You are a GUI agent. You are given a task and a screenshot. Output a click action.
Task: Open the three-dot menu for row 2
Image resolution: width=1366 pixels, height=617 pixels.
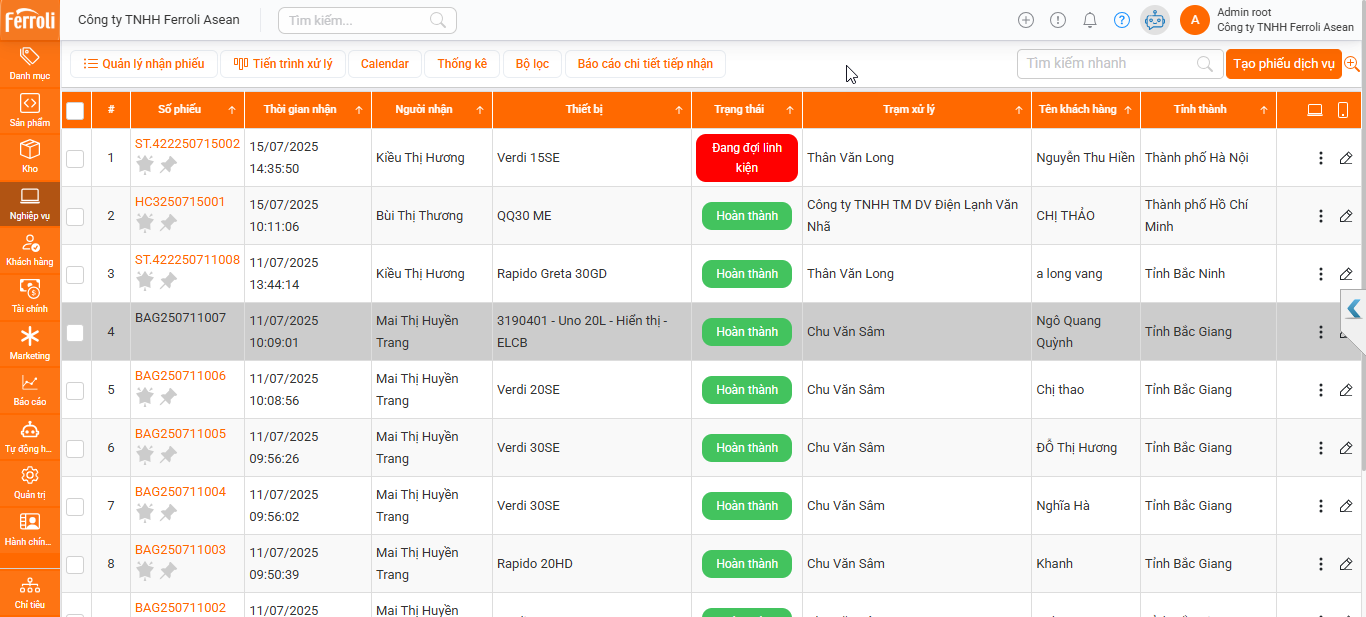coord(1320,216)
